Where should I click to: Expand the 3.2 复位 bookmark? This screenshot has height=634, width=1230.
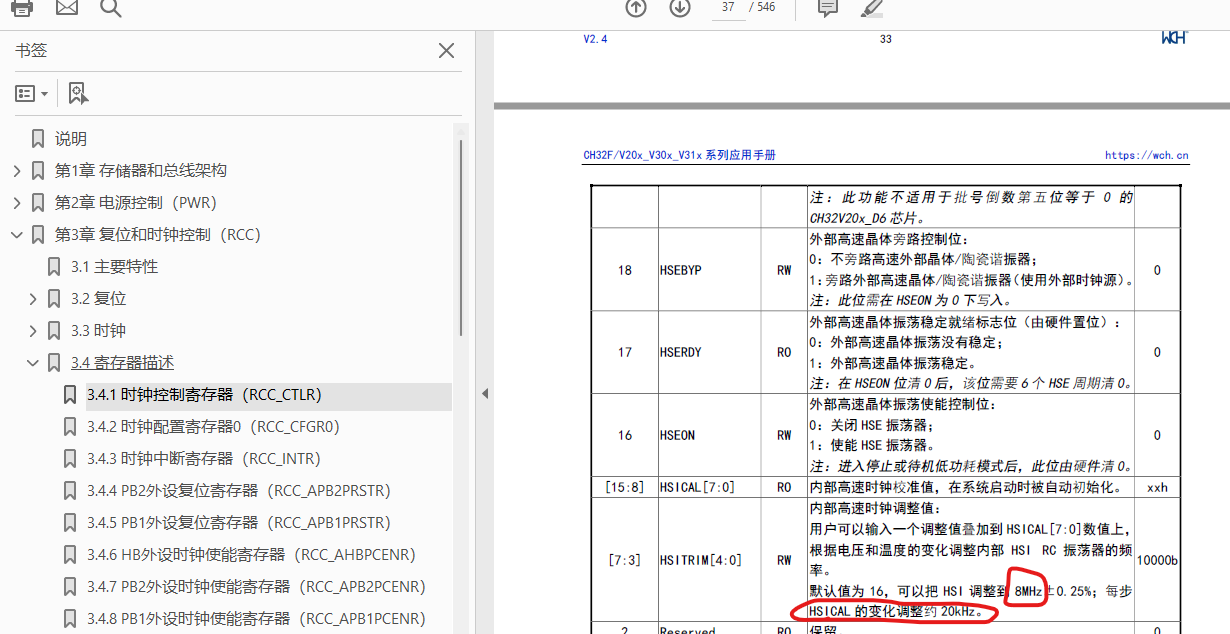coord(32,299)
